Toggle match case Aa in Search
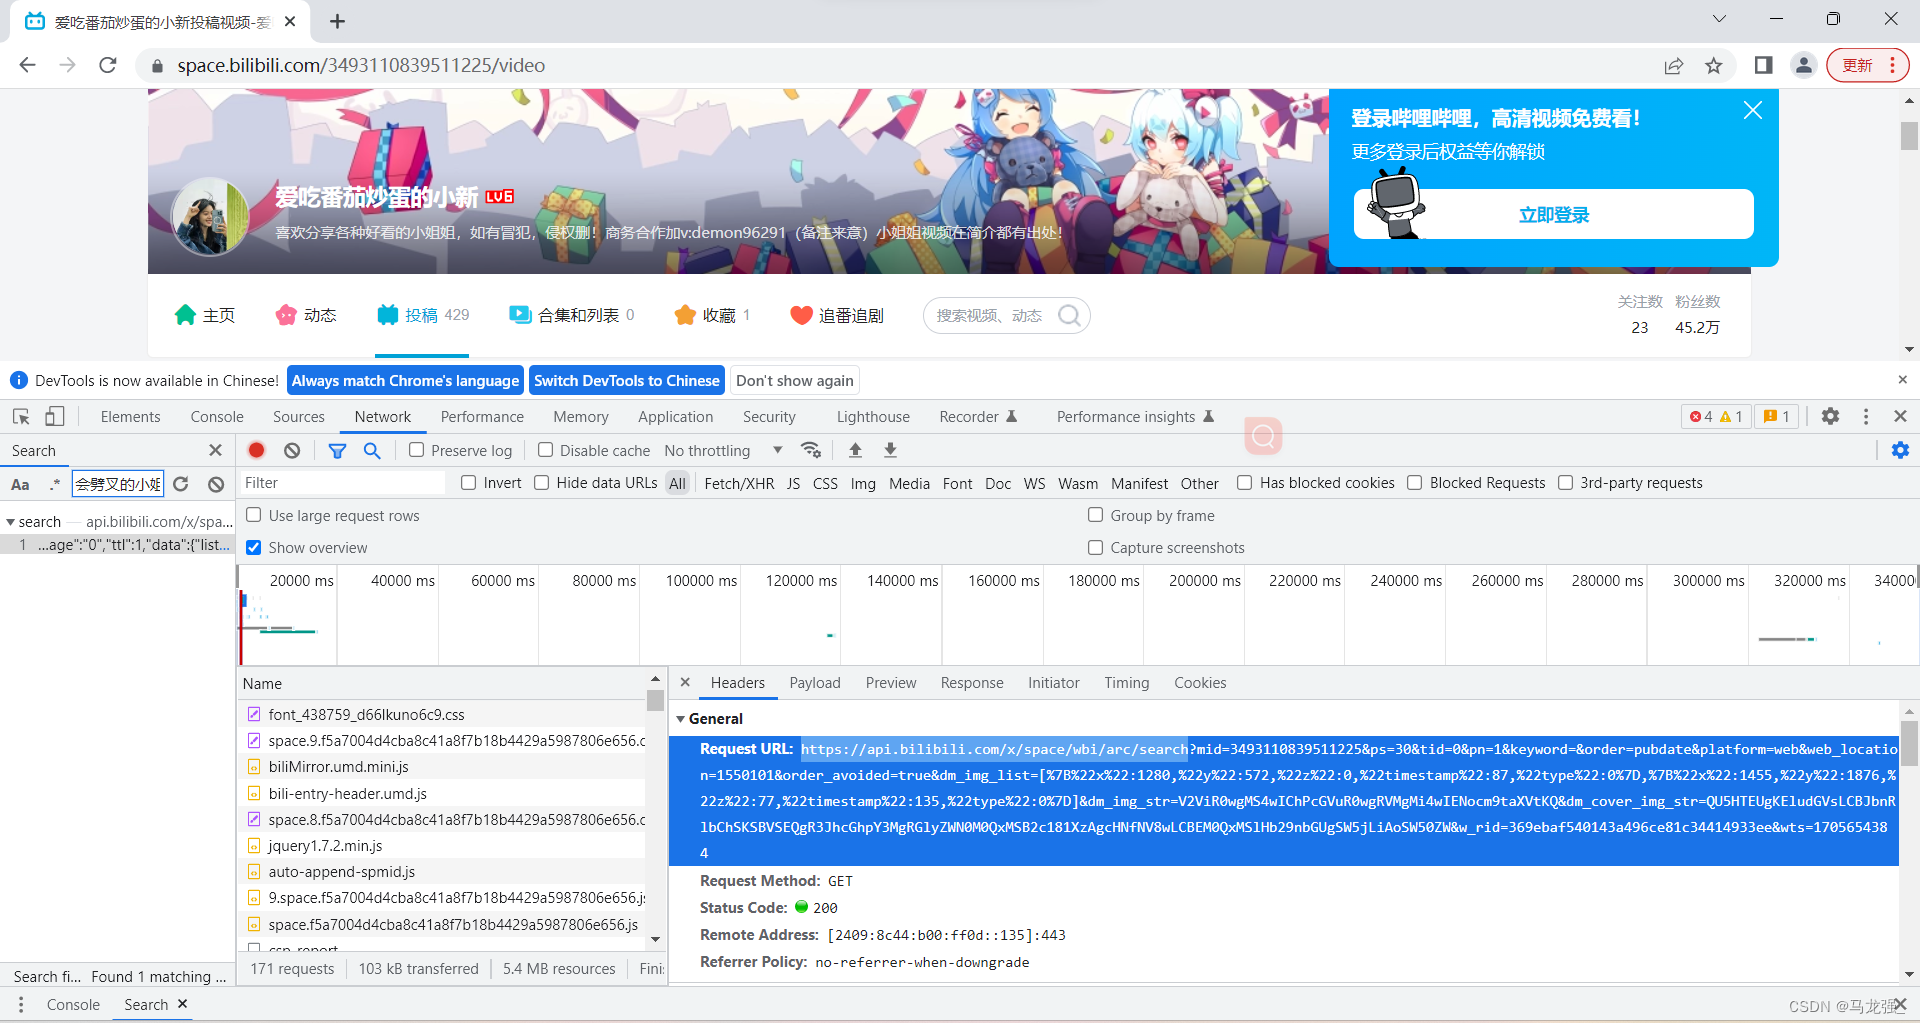This screenshot has width=1920, height=1023. (x=20, y=484)
